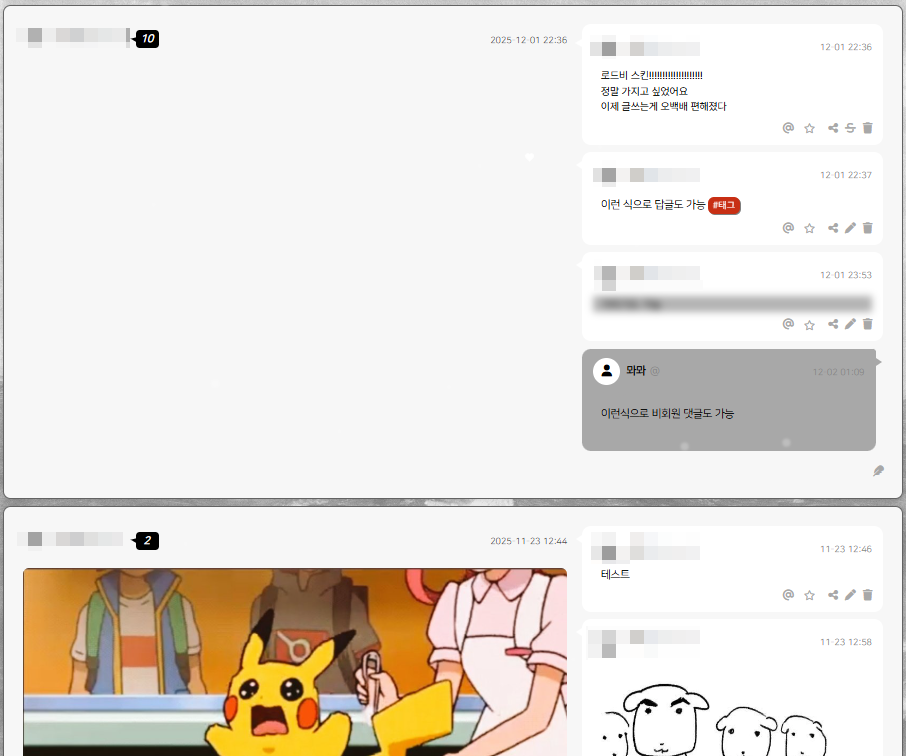Edit the 12-01 23:53 comment
This screenshot has height=756, width=906.
[850, 324]
